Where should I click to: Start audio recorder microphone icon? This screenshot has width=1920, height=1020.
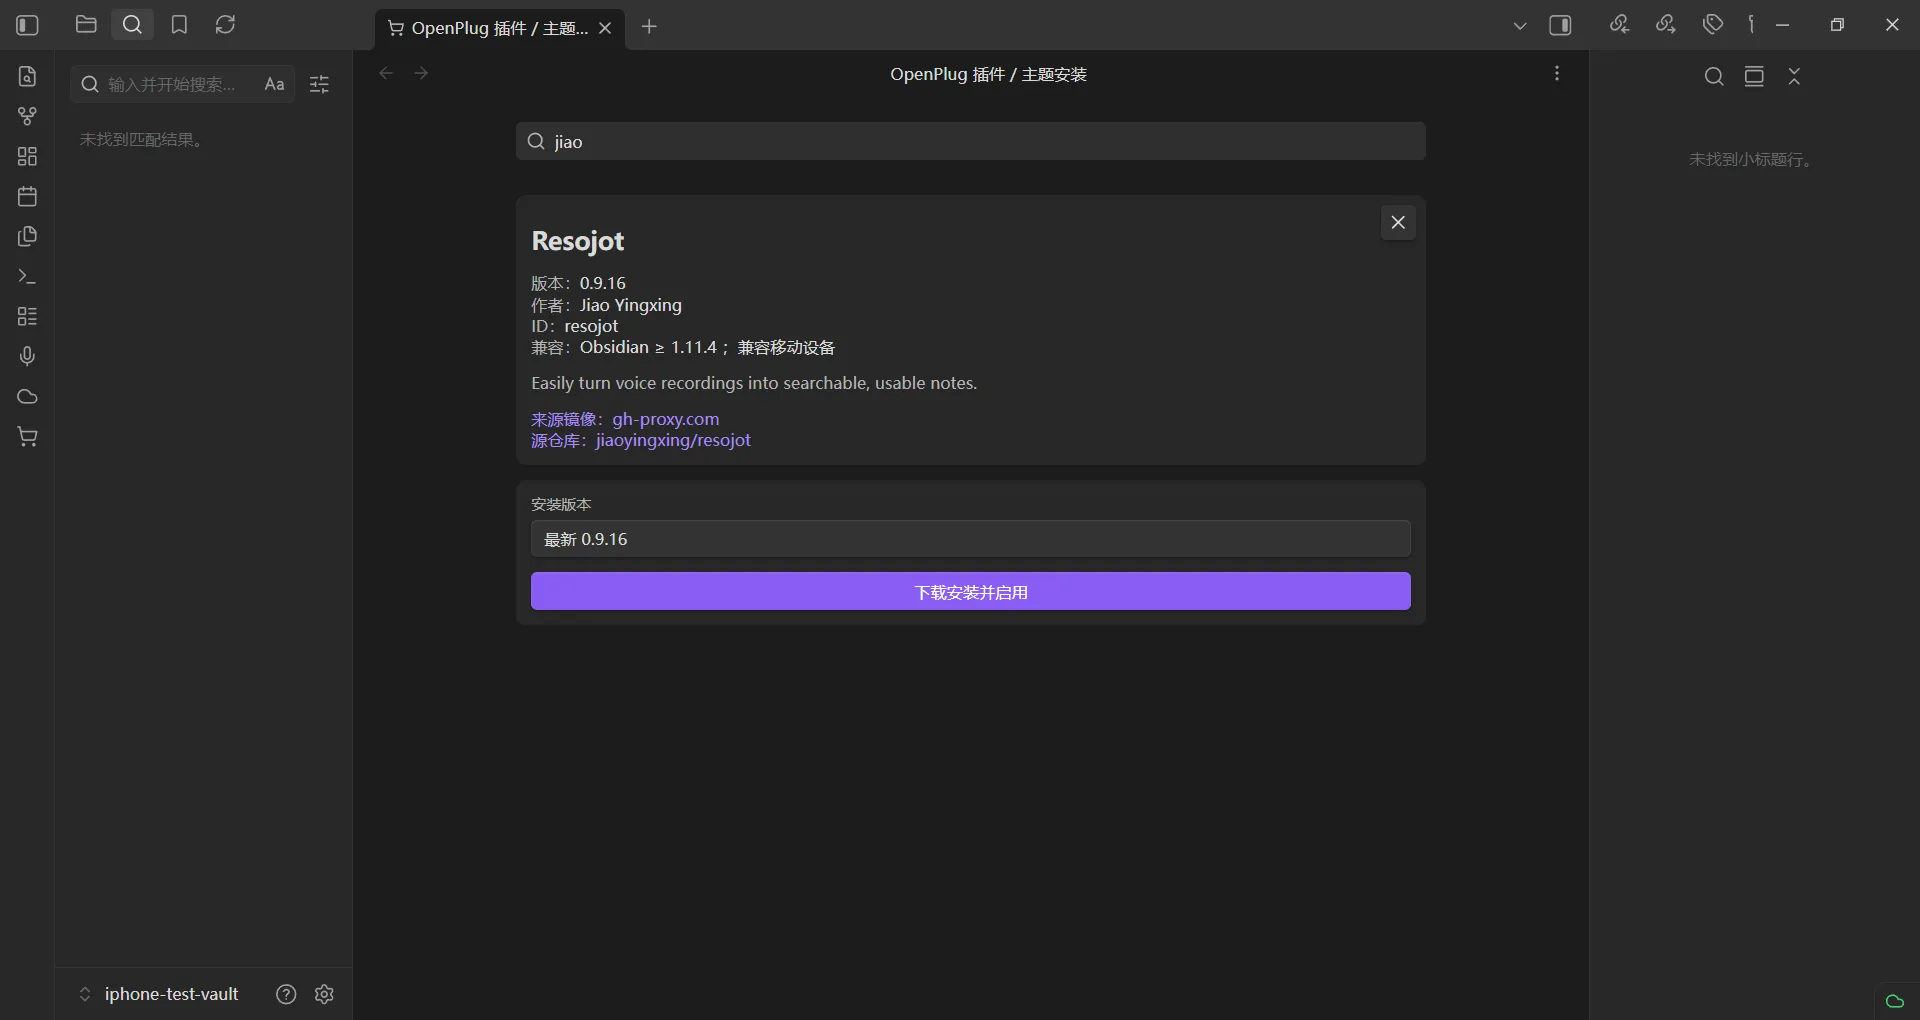tap(28, 356)
